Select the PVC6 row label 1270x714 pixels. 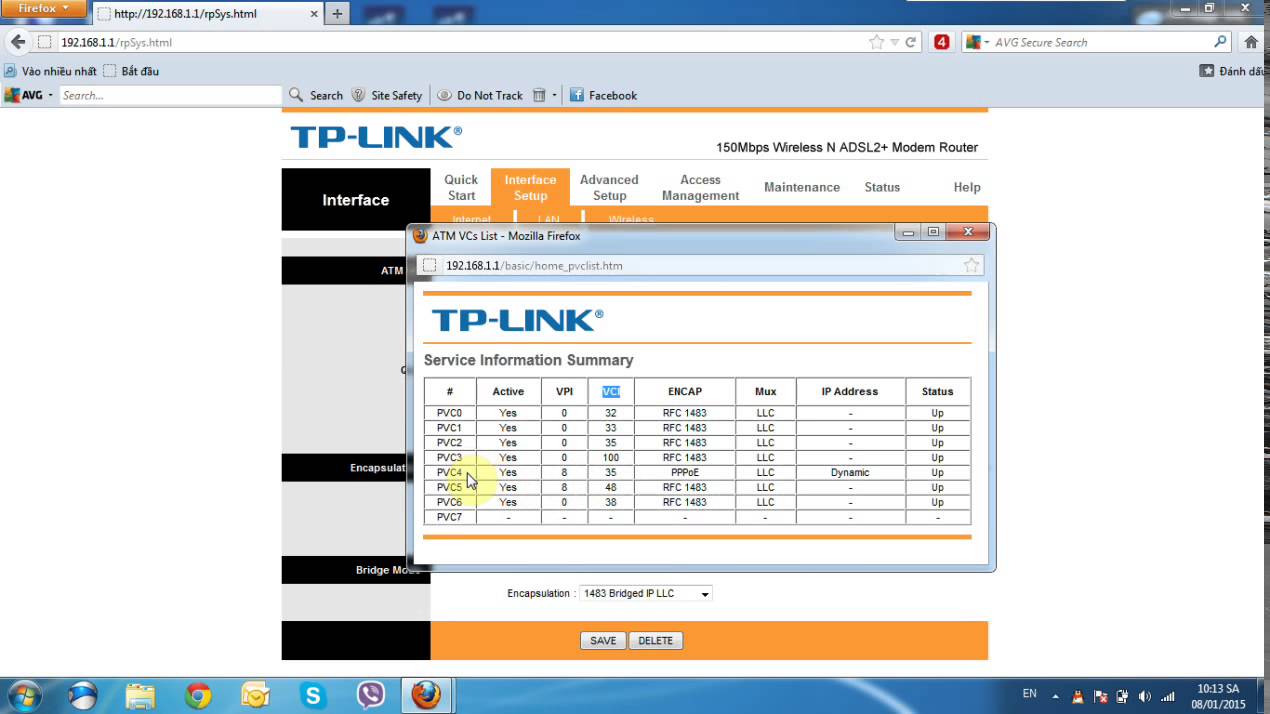[x=450, y=503]
